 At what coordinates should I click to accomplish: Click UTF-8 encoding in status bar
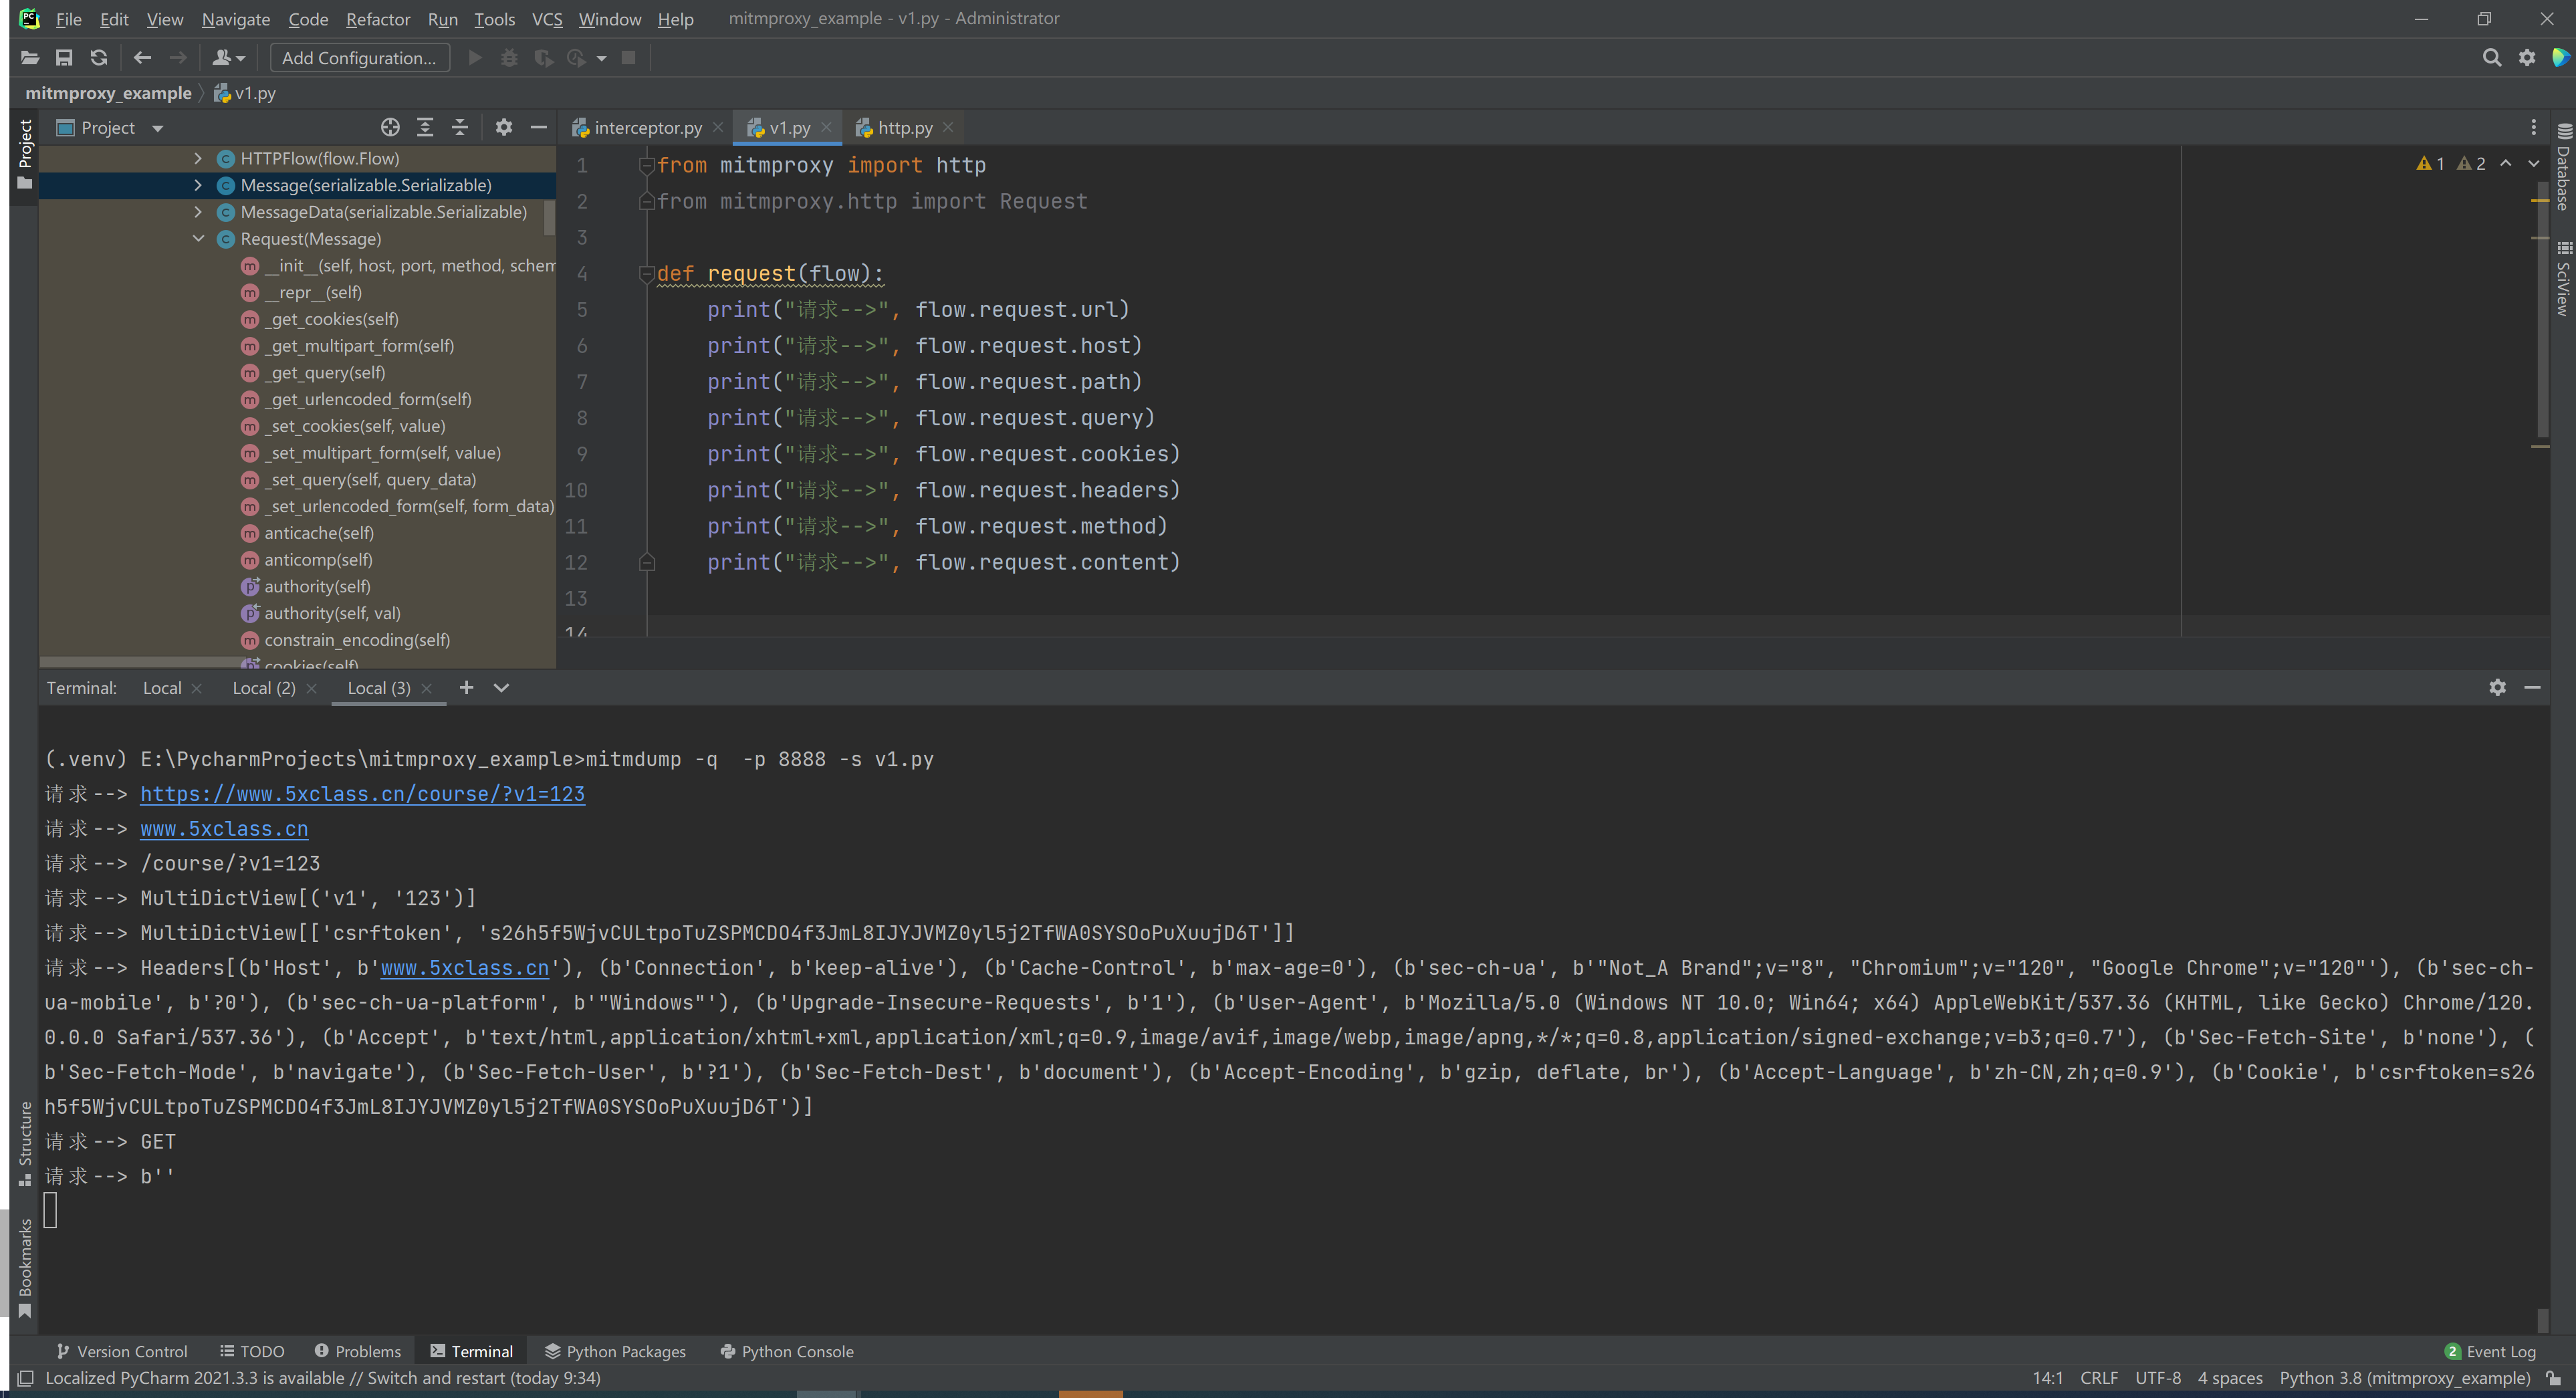pos(2158,1378)
